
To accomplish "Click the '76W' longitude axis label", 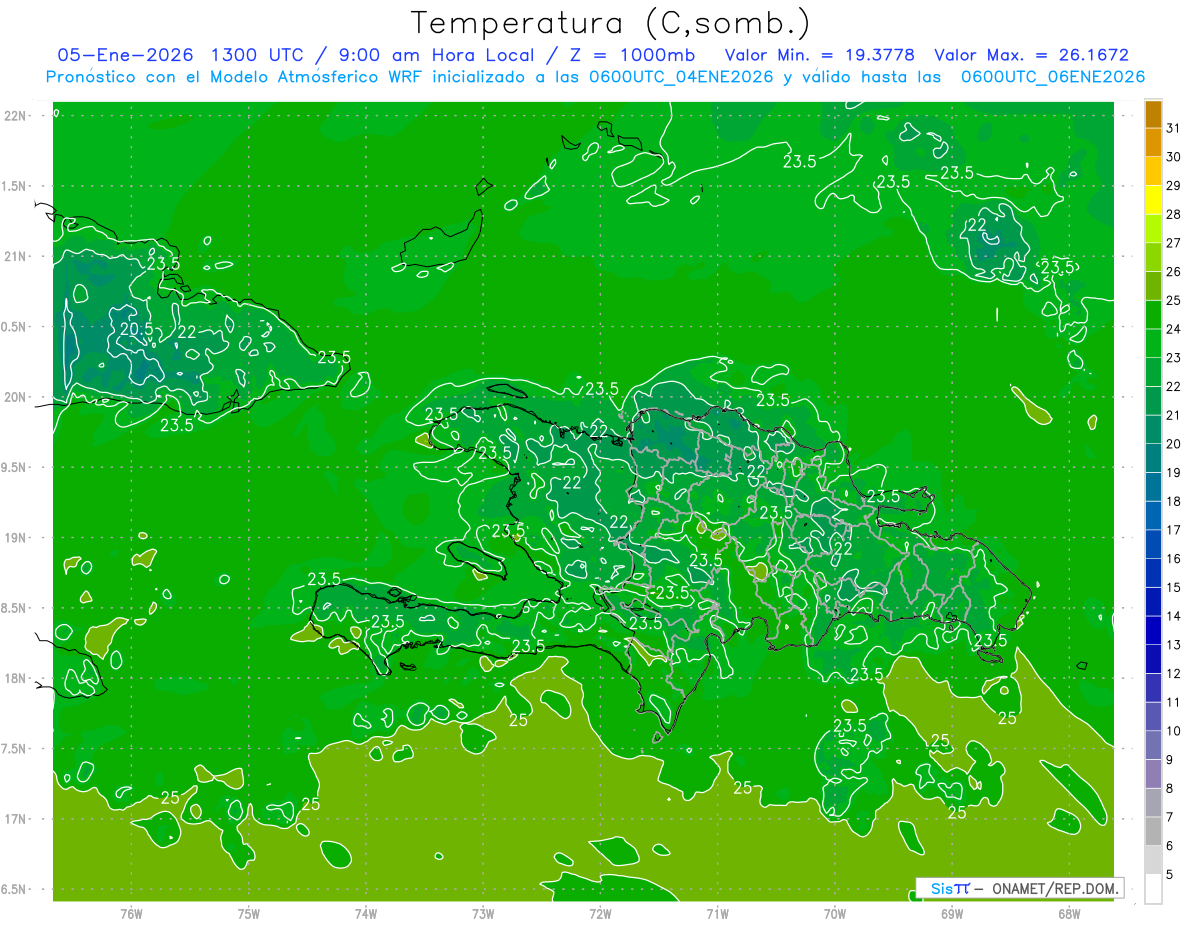I will click(131, 913).
